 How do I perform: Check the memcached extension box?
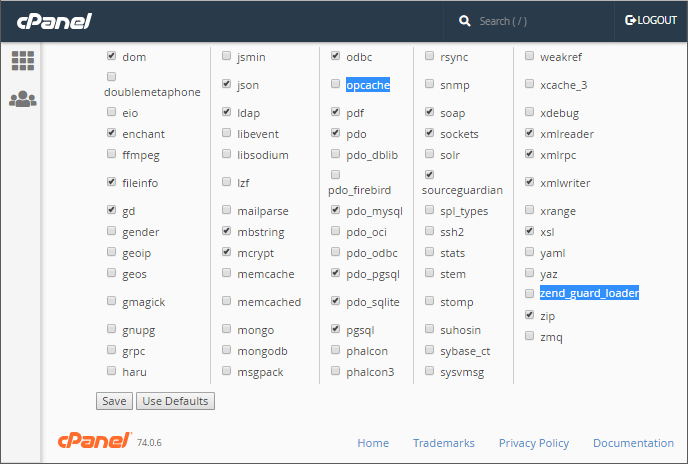click(226, 301)
